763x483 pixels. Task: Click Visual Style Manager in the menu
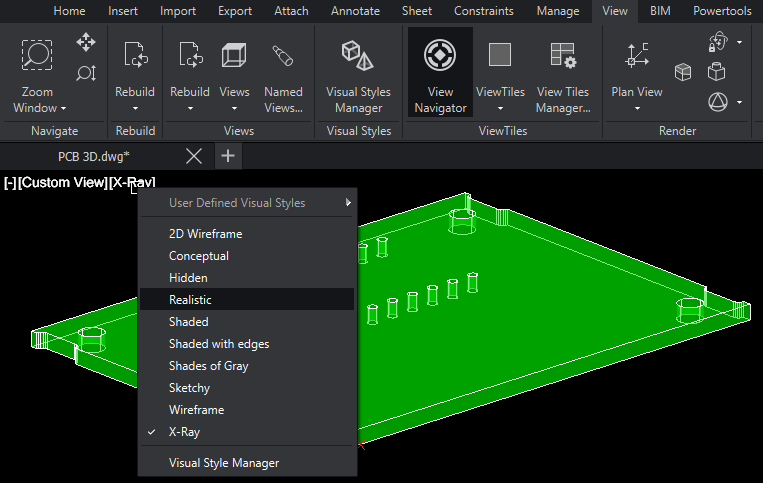224,463
